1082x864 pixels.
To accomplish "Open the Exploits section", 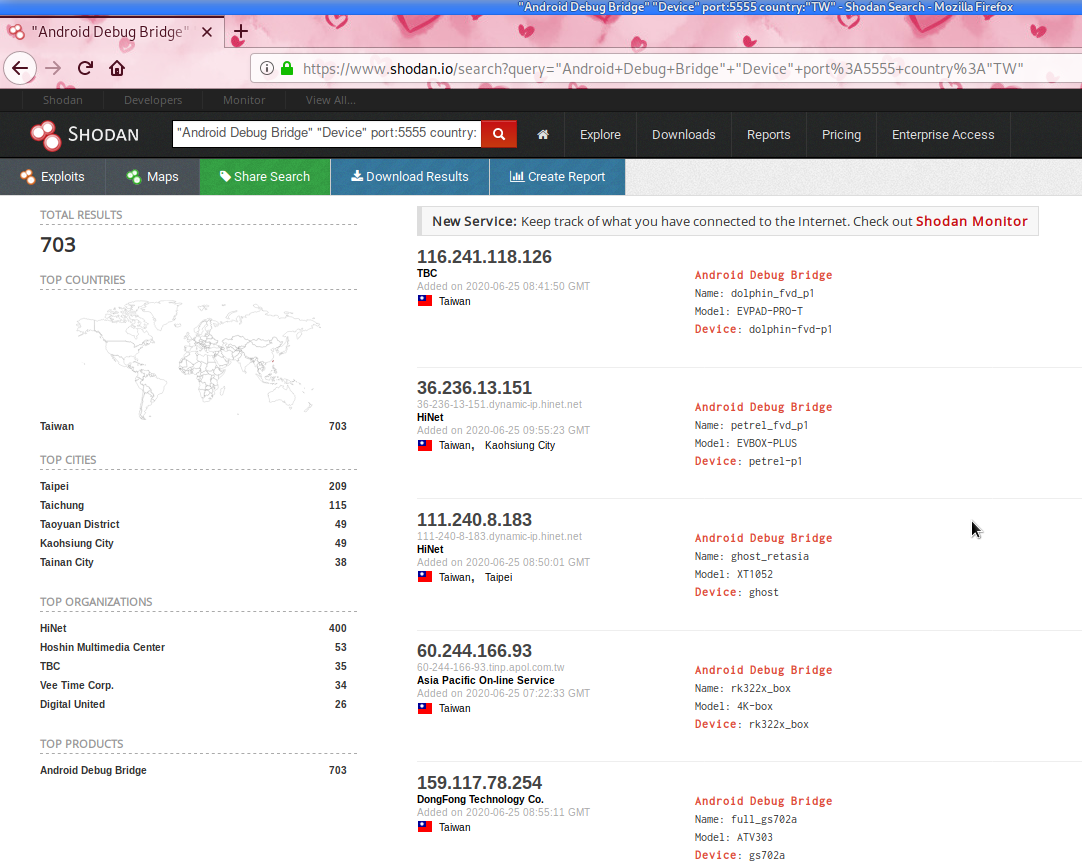I will tap(52, 177).
